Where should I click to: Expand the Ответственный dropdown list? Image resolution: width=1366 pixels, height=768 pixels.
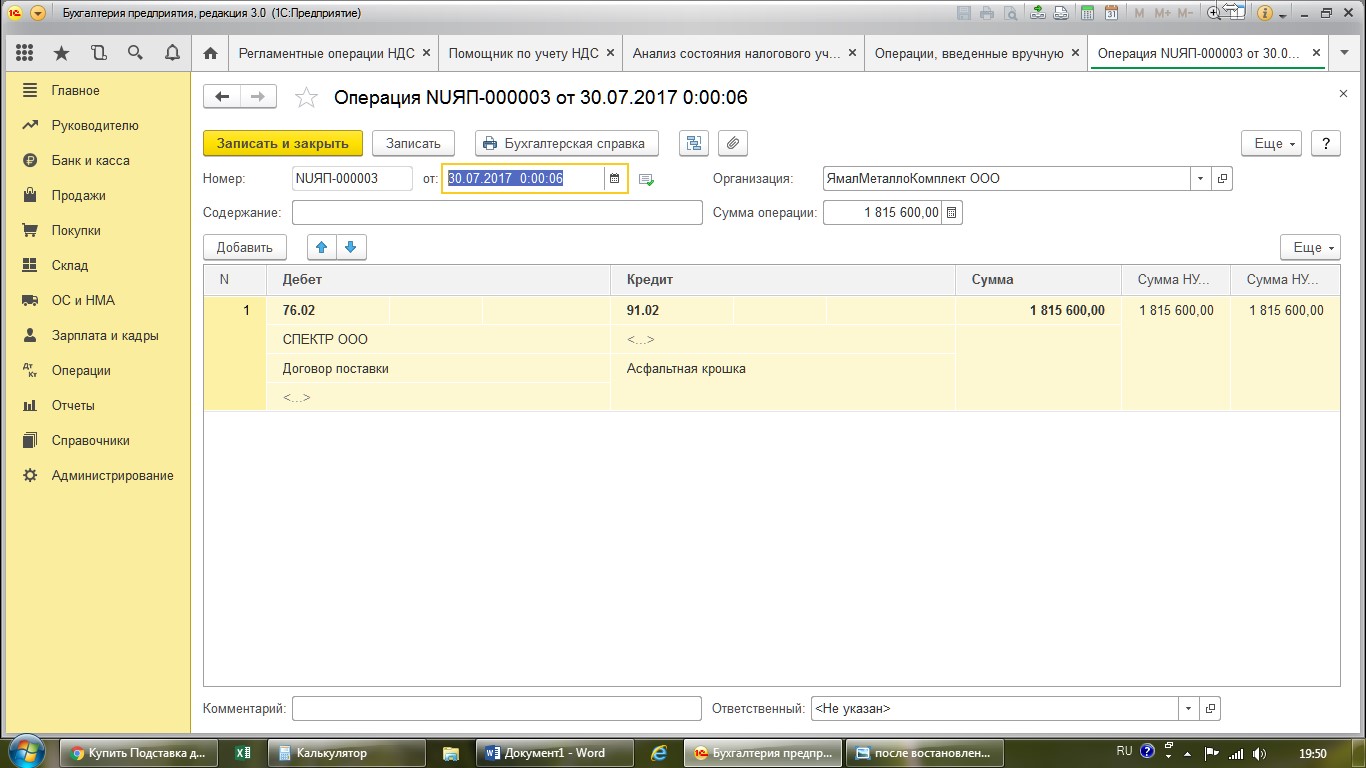1188,708
